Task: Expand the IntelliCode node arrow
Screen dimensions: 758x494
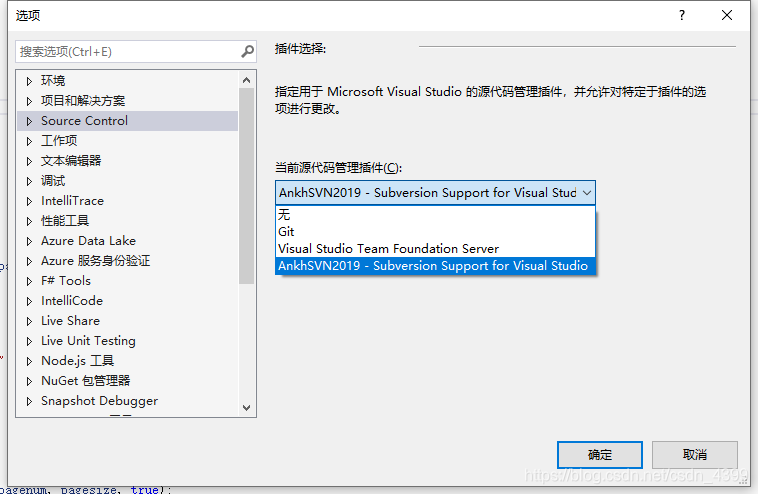Action: tap(29, 301)
